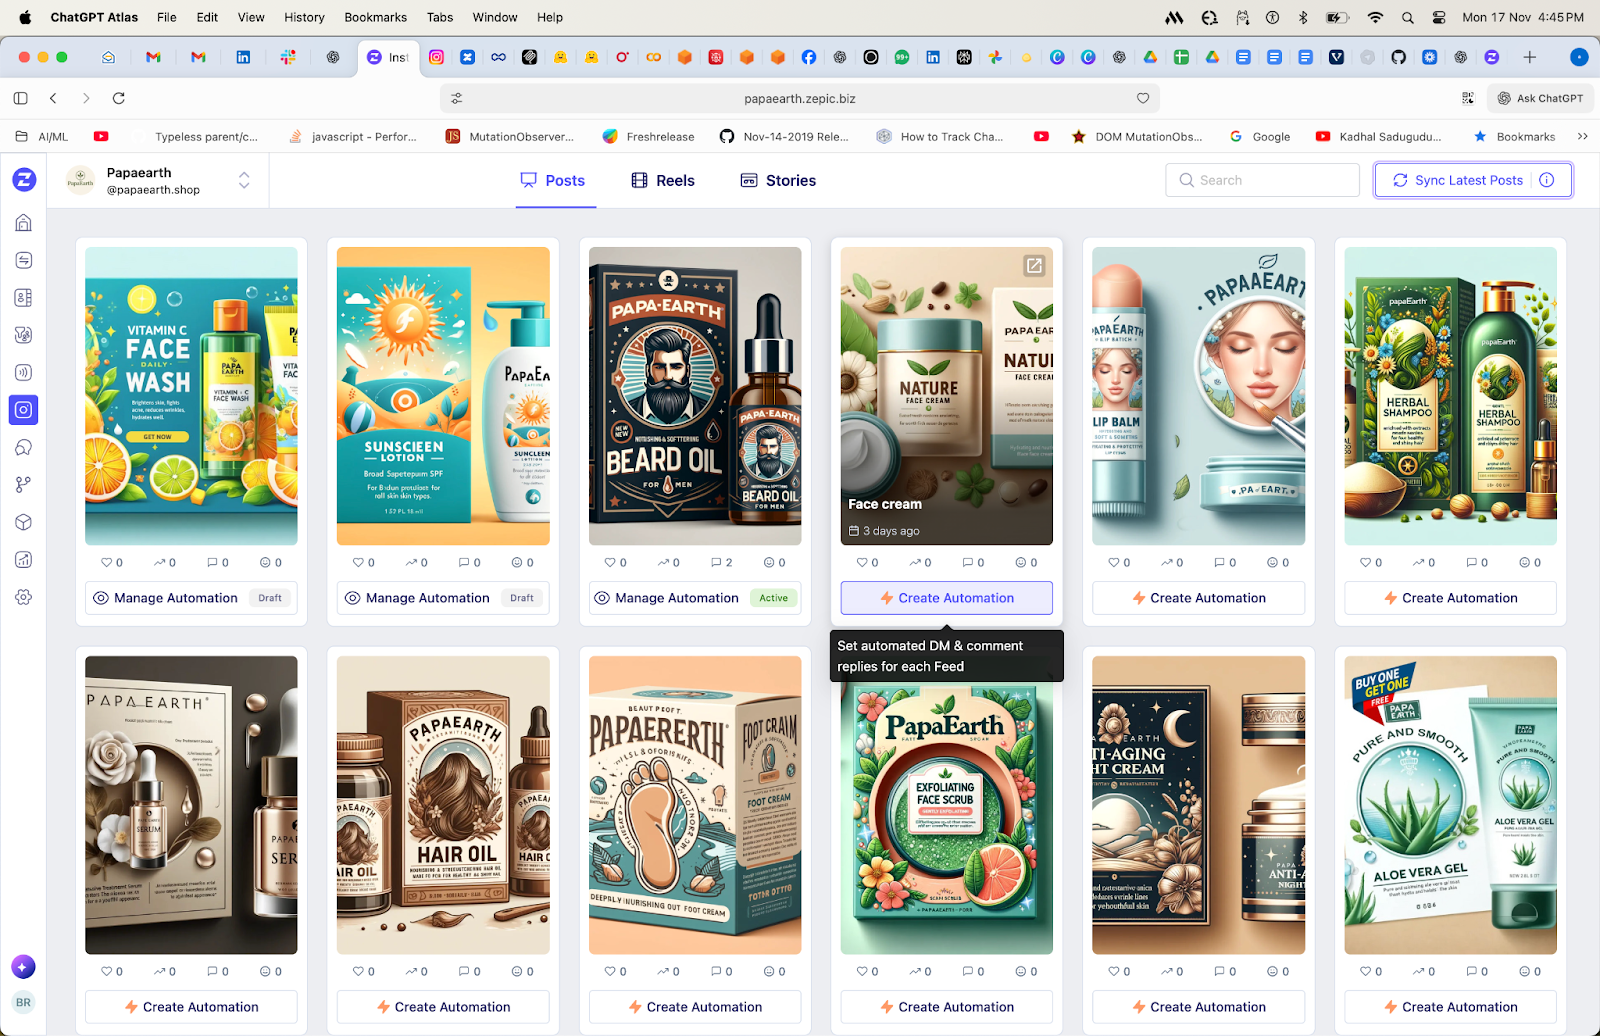
Task: Click the comment icon on the Beard Oil post
Action: pyautogui.click(x=716, y=562)
